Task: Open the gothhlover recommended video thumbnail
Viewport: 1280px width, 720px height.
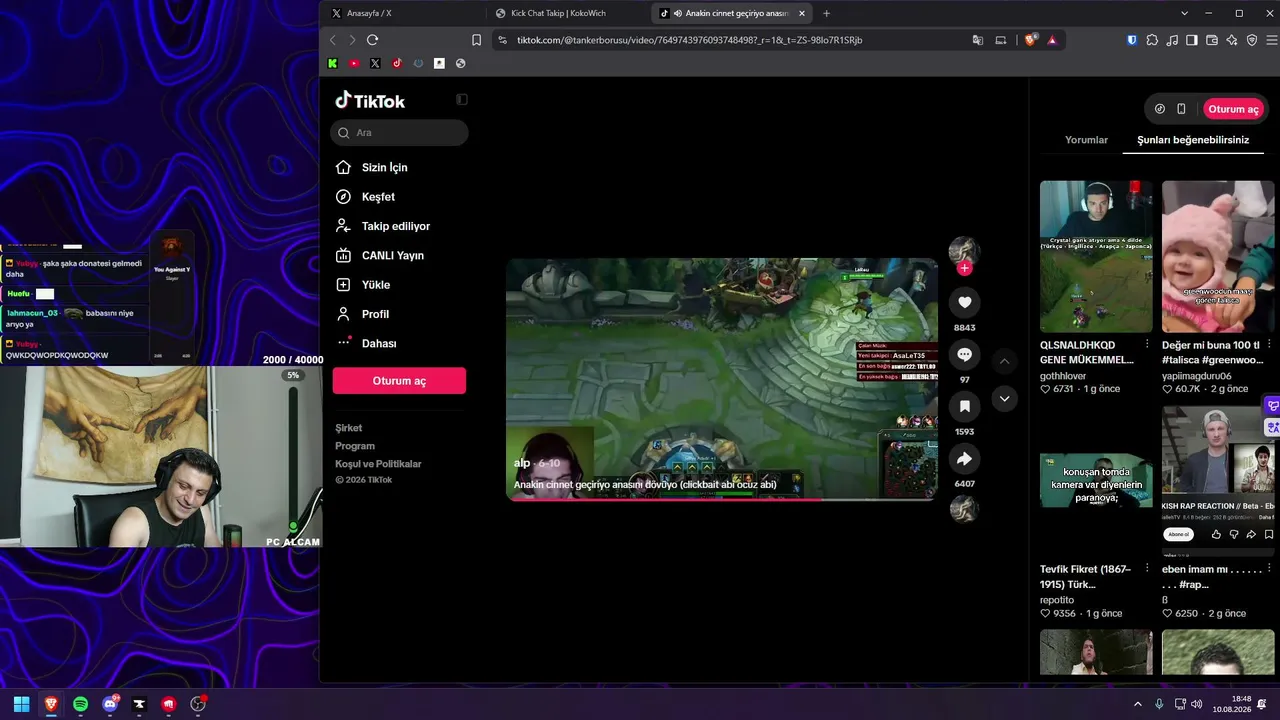Action: pos(1096,256)
